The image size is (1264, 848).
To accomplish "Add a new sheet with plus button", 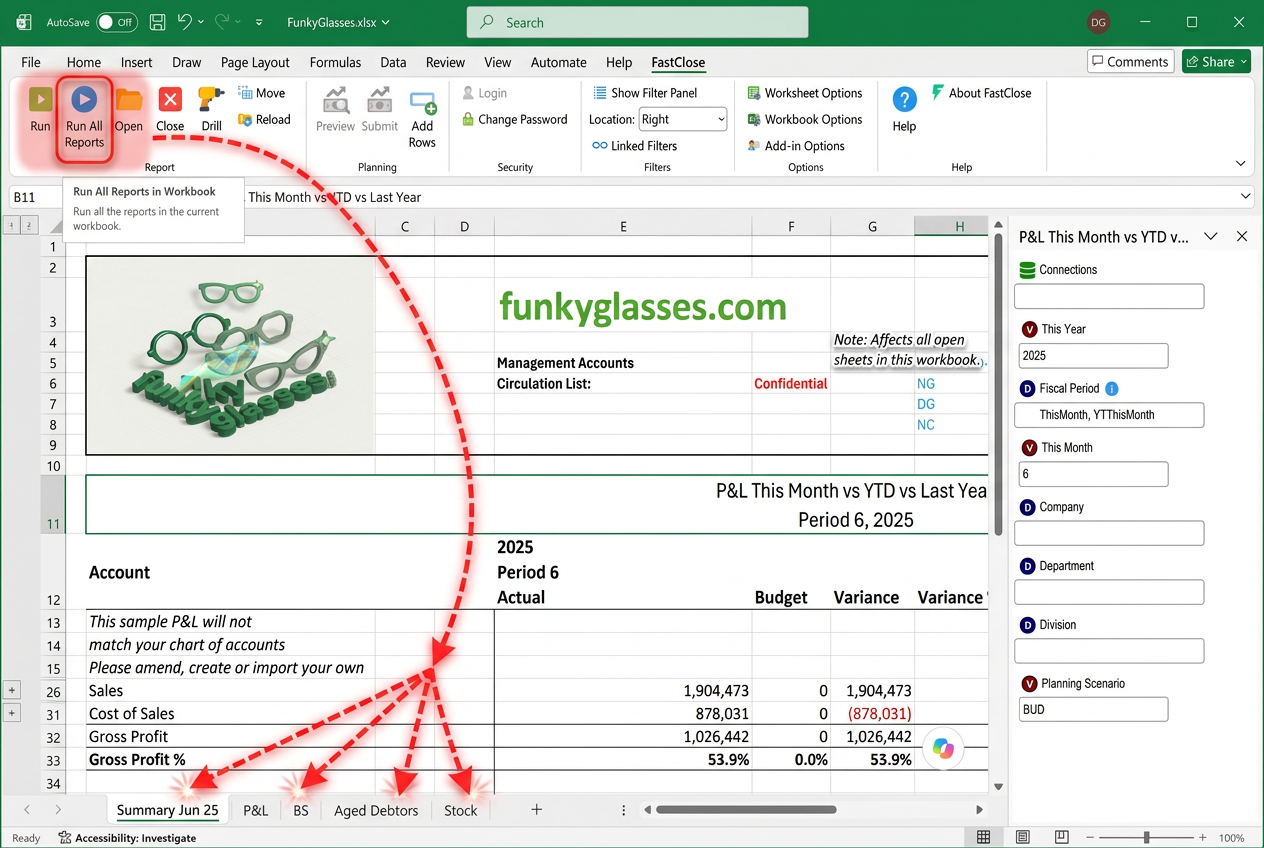I will [x=537, y=810].
